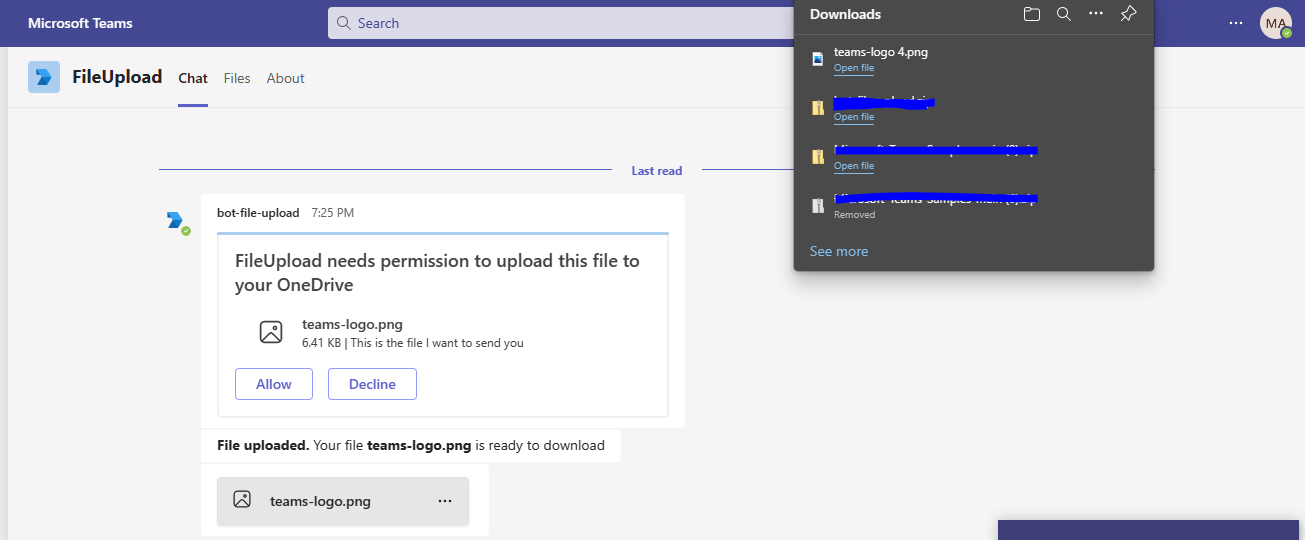
Task: Click the bot-file-upload avatar icon
Action: point(177,221)
